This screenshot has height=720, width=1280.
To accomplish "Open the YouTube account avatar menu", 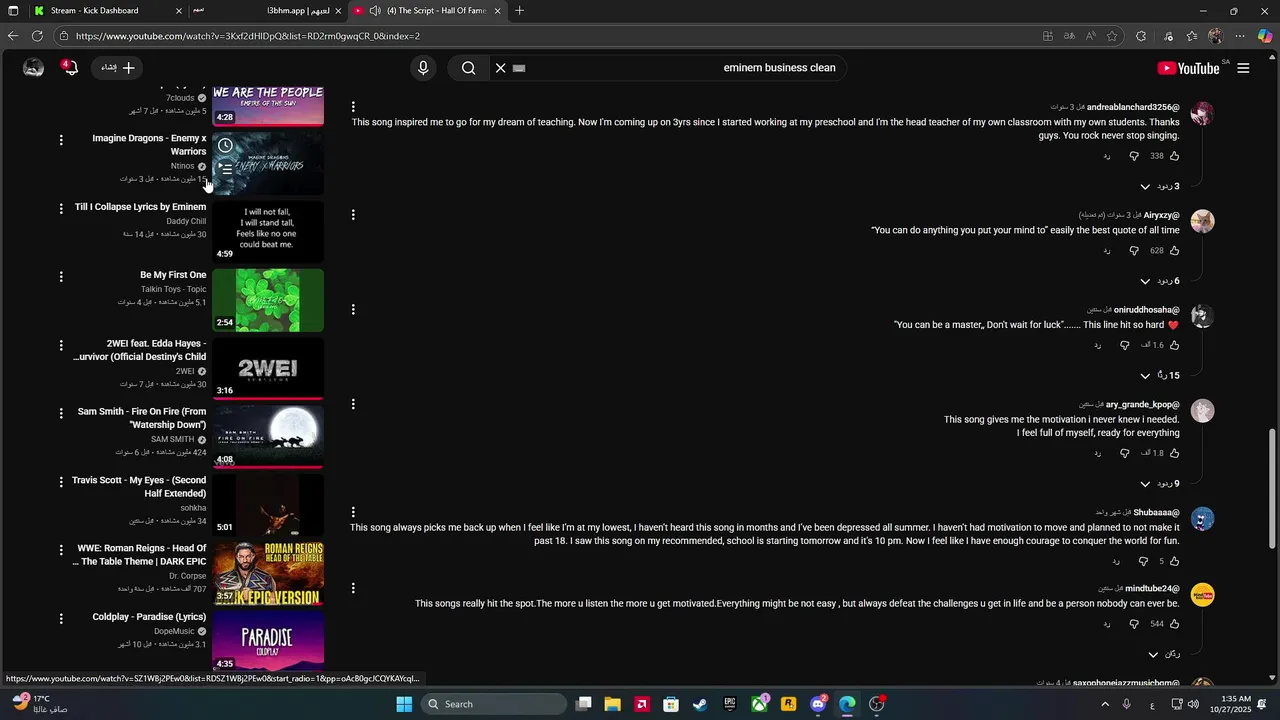I will tap(33, 68).
